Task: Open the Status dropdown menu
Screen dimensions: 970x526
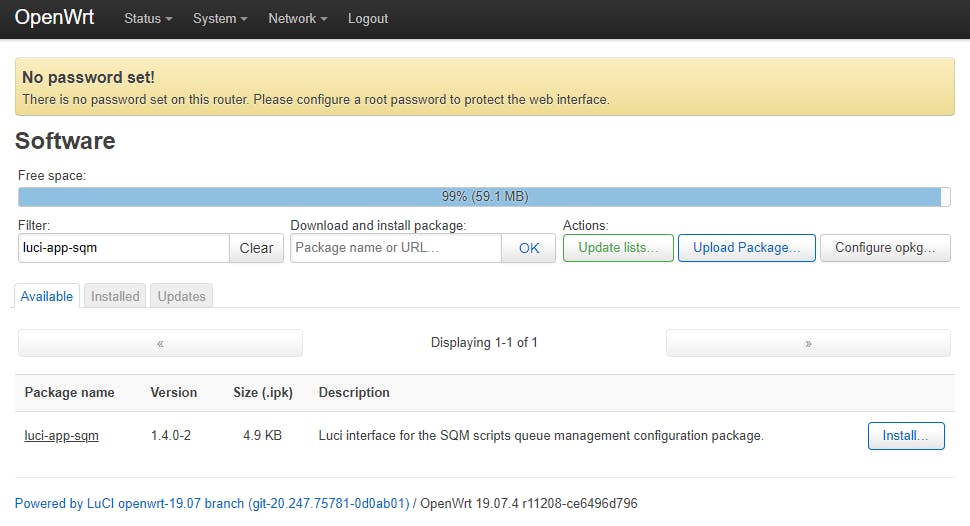Action: (x=148, y=19)
